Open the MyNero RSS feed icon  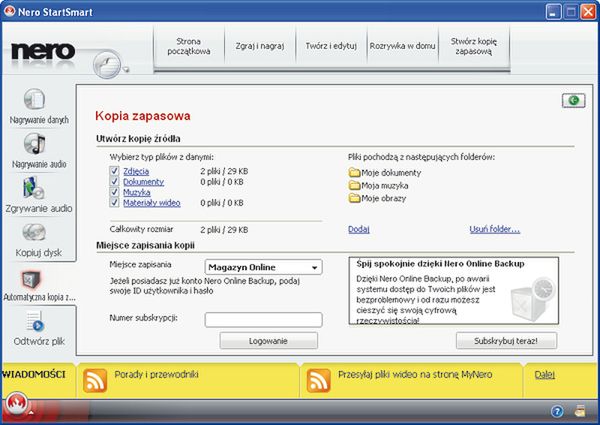(318, 380)
